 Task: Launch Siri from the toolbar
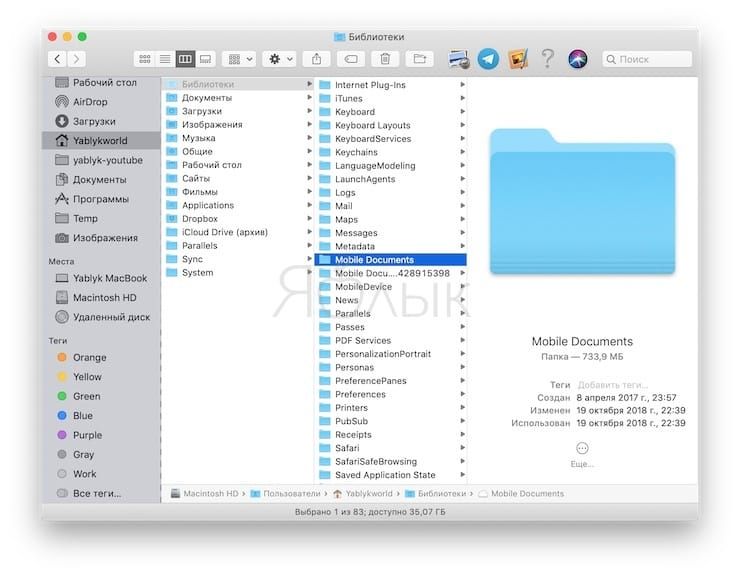577,59
